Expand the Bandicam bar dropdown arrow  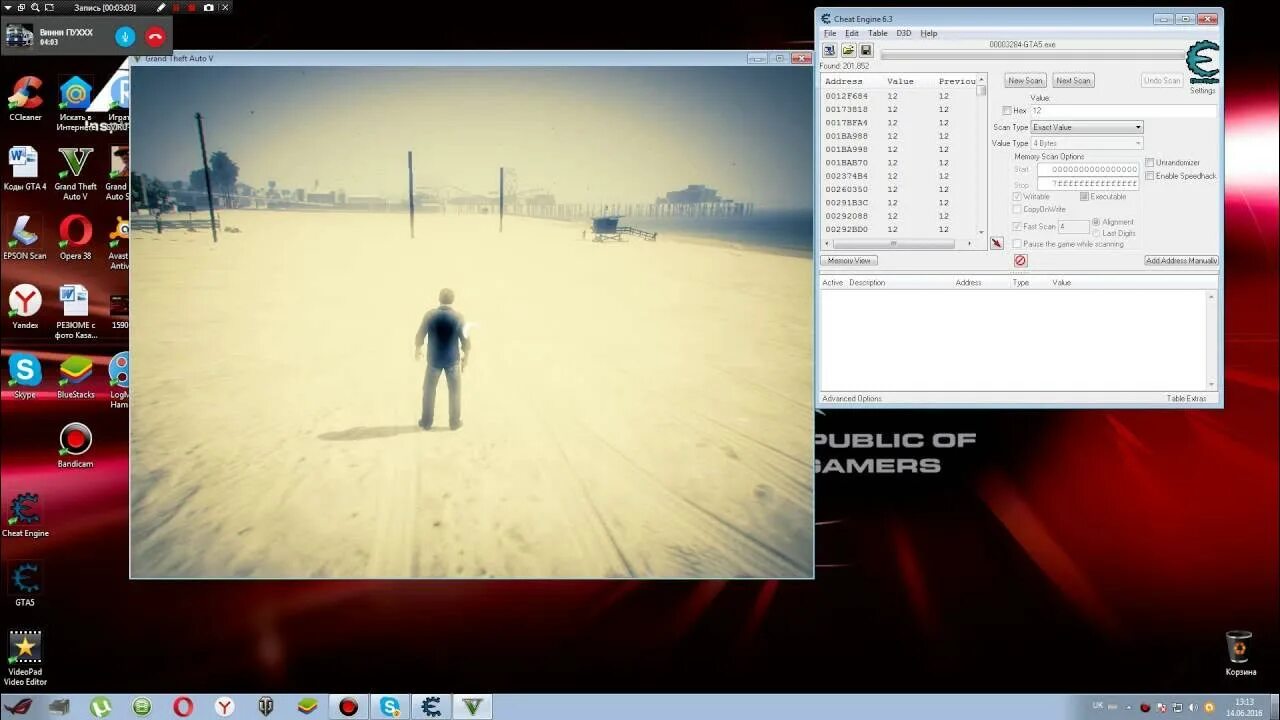point(7,7)
